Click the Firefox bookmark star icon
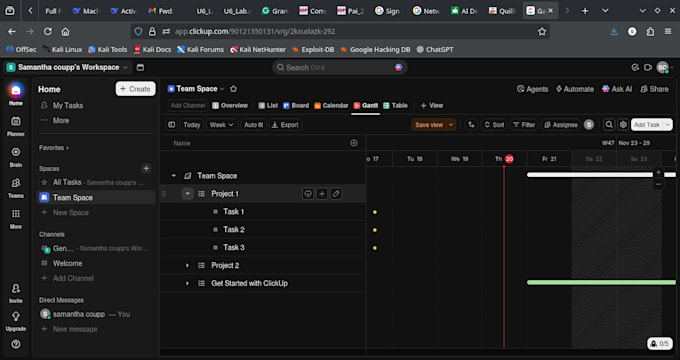 tap(542, 31)
